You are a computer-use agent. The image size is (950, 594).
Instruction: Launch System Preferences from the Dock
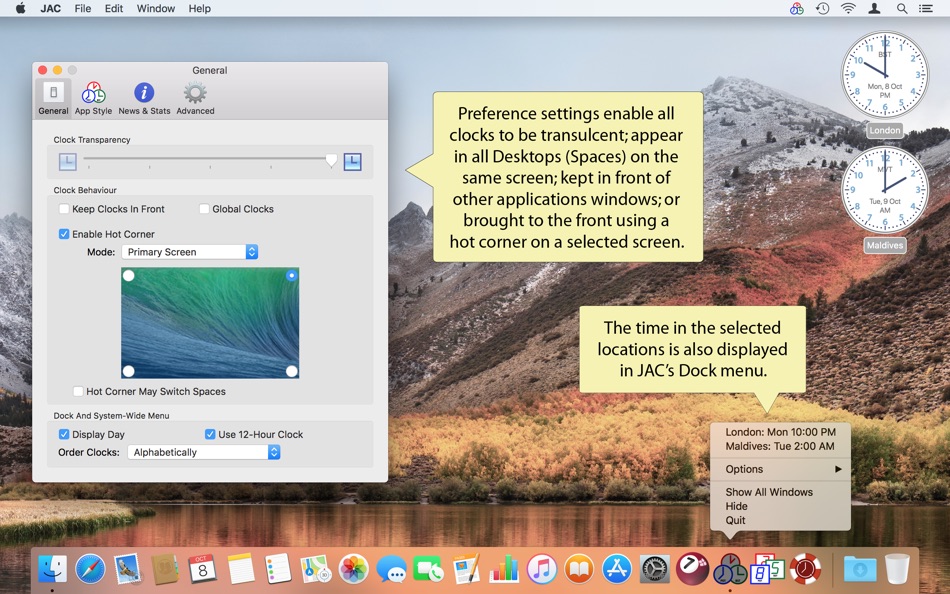pyautogui.click(x=654, y=570)
